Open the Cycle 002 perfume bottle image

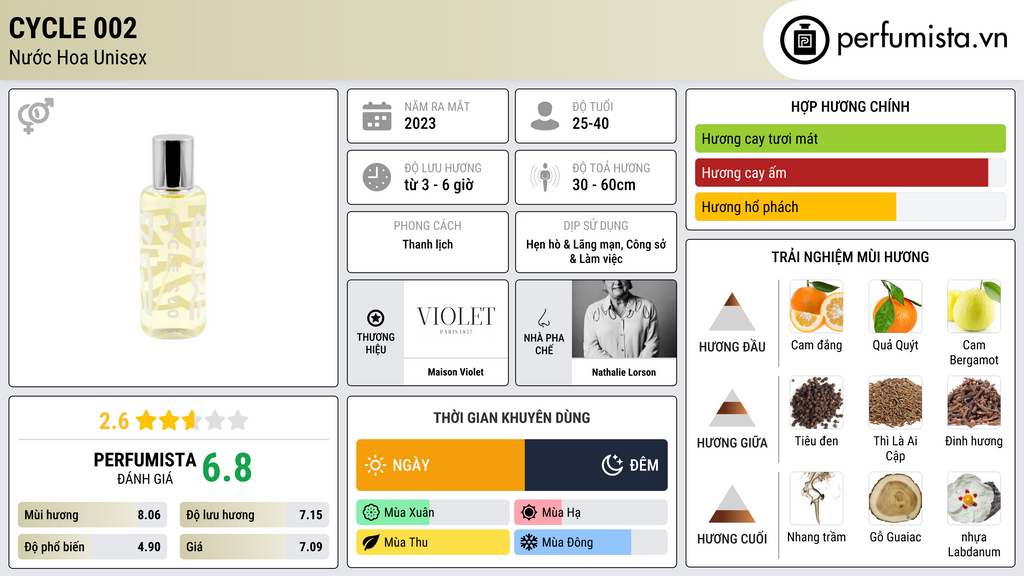[173, 237]
